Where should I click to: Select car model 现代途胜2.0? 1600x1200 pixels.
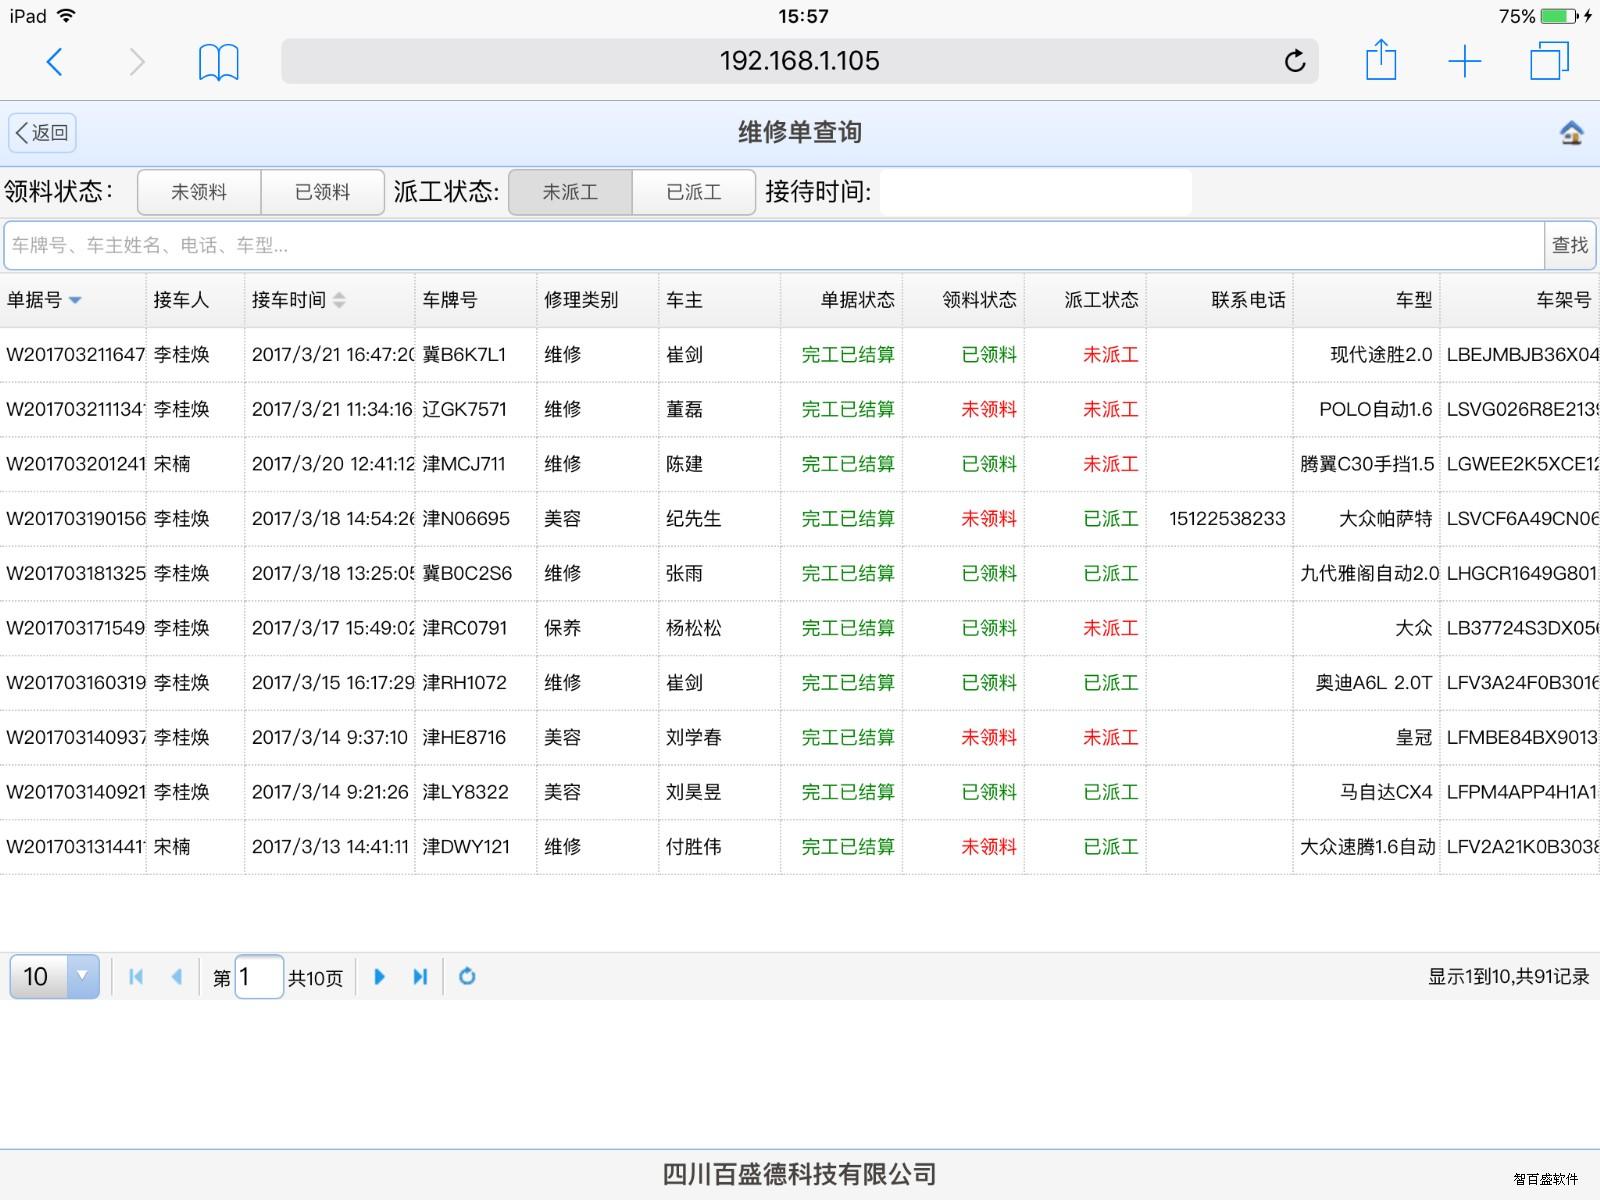(1381, 355)
